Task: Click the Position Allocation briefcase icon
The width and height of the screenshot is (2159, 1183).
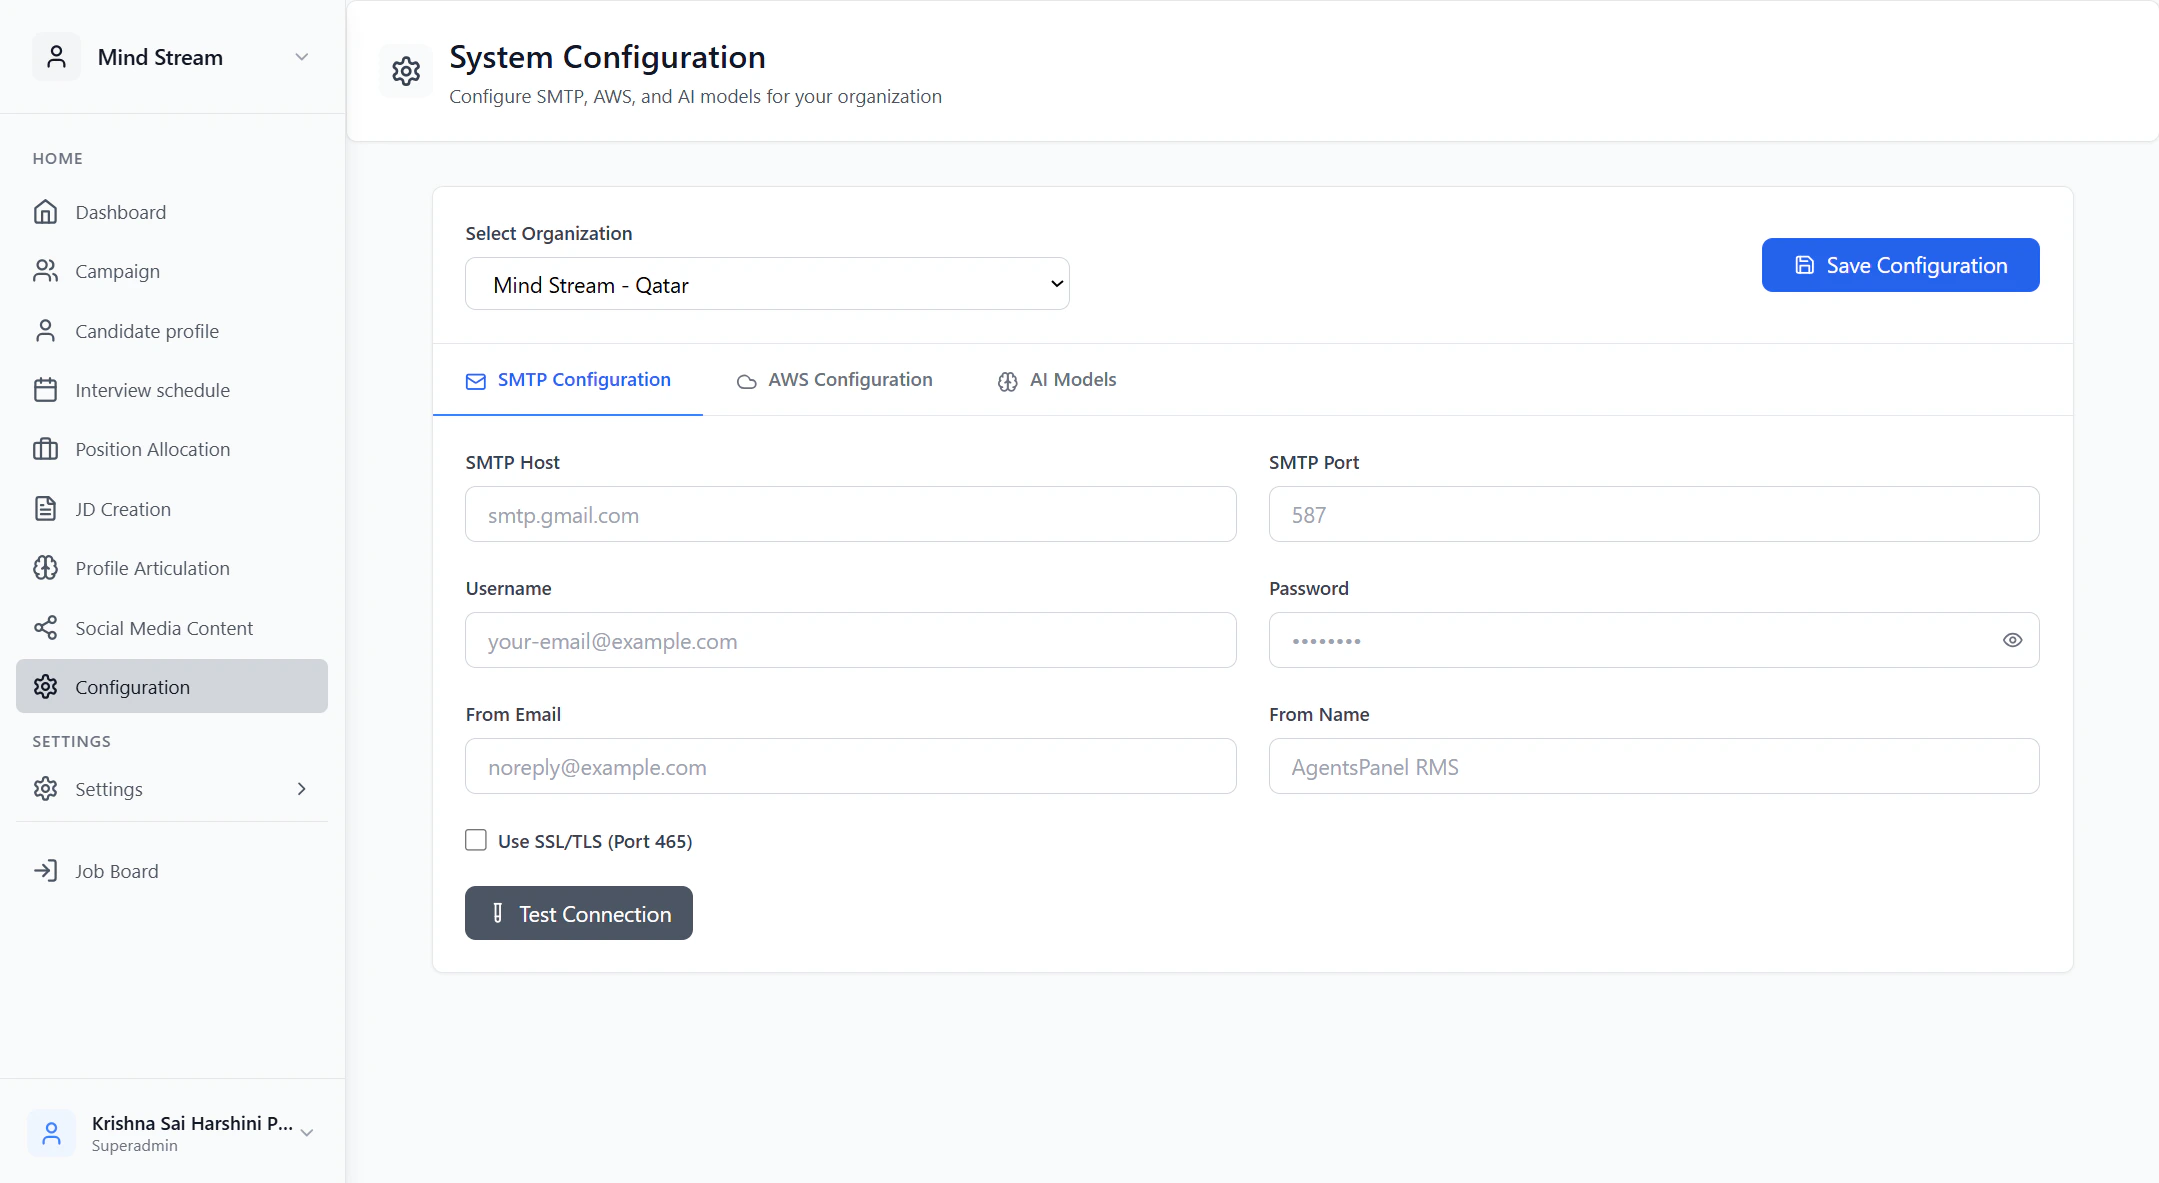Action: coord(45,449)
